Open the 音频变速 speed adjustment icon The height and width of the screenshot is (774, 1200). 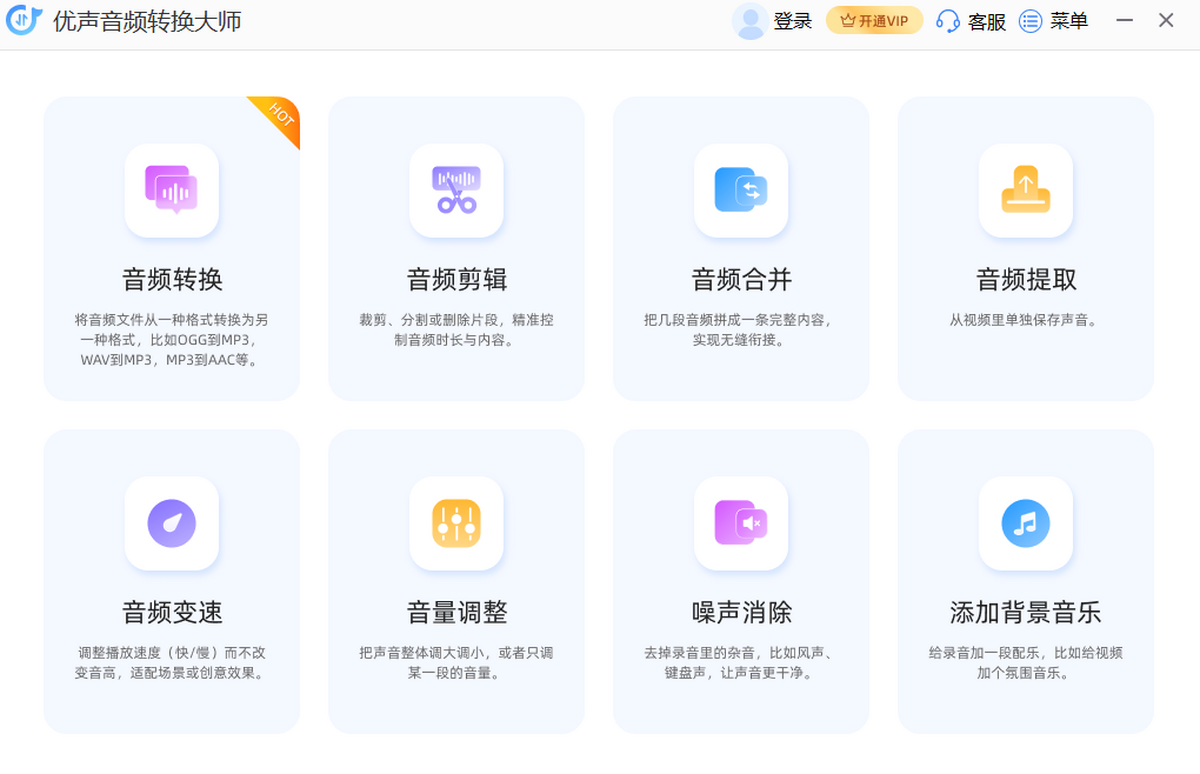click(171, 524)
